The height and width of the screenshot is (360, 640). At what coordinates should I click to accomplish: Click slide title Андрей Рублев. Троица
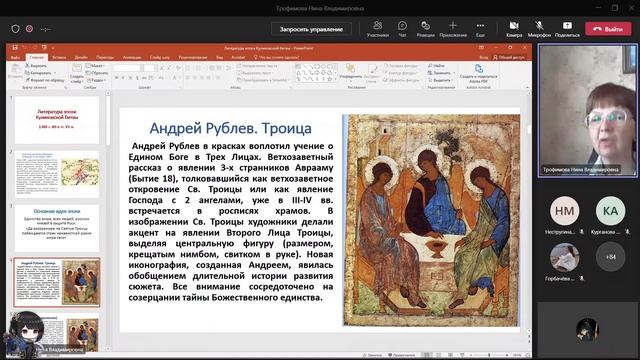pyautogui.click(x=231, y=128)
